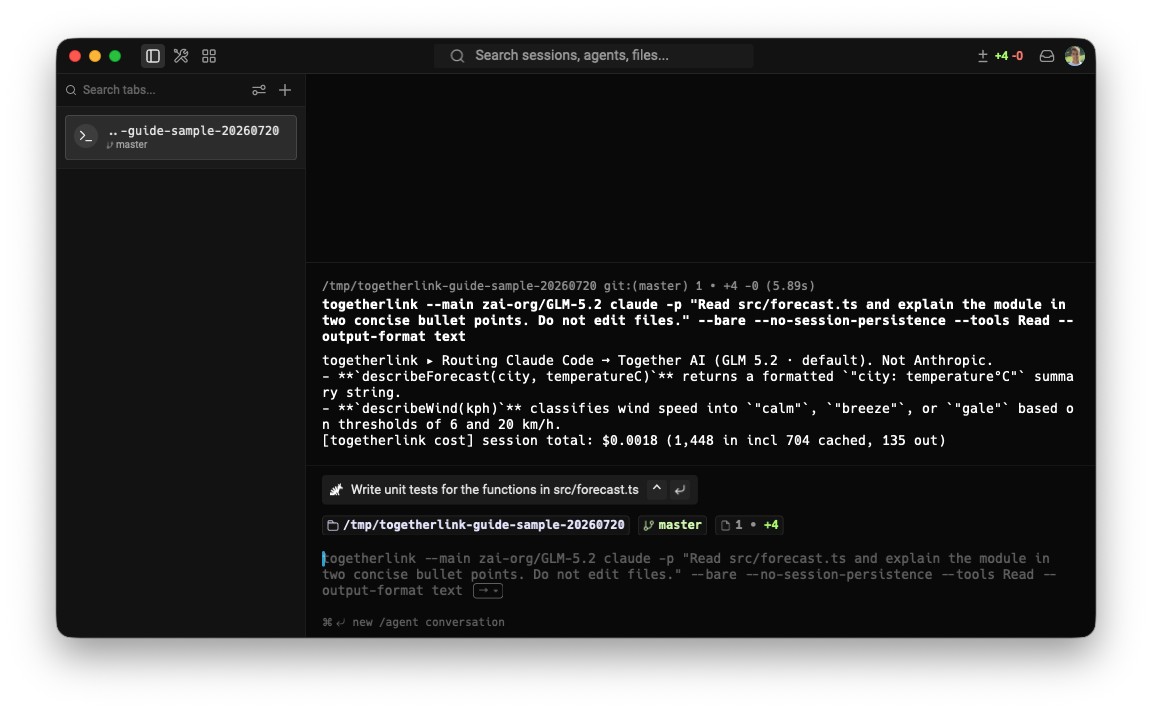Open the inbox notifications icon
The height and width of the screenshot is (712, 1152).
pyautogui.click(x=1046, y=56)
